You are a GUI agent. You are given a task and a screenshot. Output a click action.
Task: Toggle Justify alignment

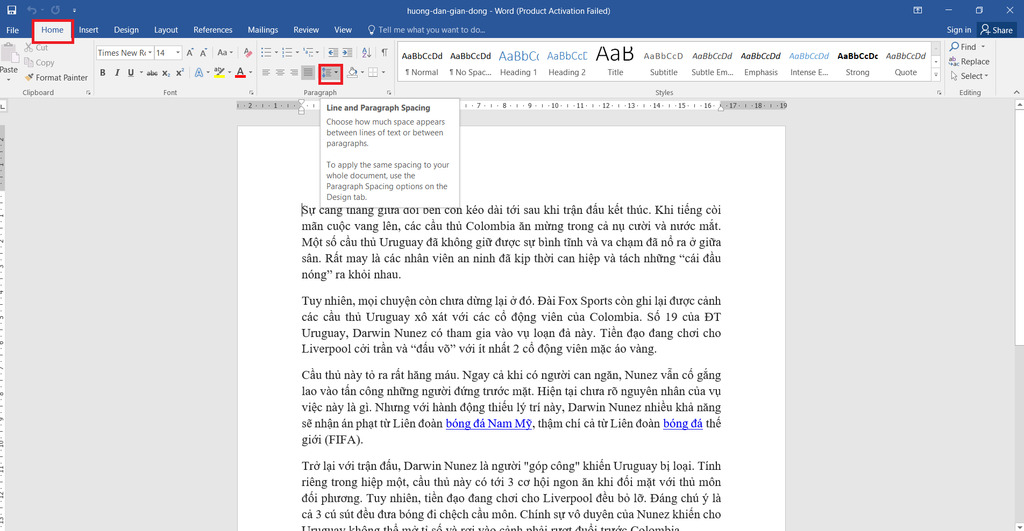308,72
